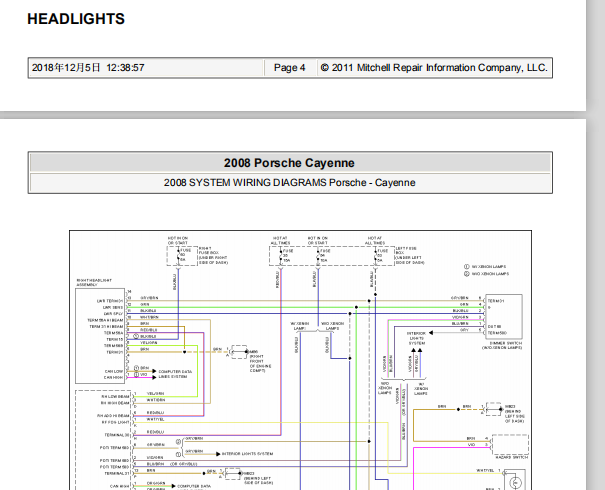Click the RF FOG LIGHT terminal label
Screen dimensions: 605x490
pos(115,422)
